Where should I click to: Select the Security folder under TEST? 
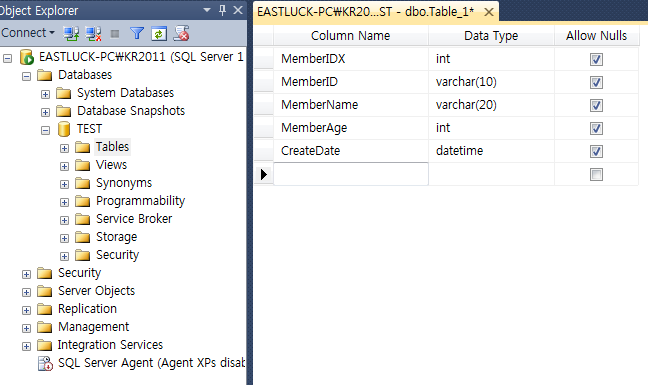pos(117,255)
